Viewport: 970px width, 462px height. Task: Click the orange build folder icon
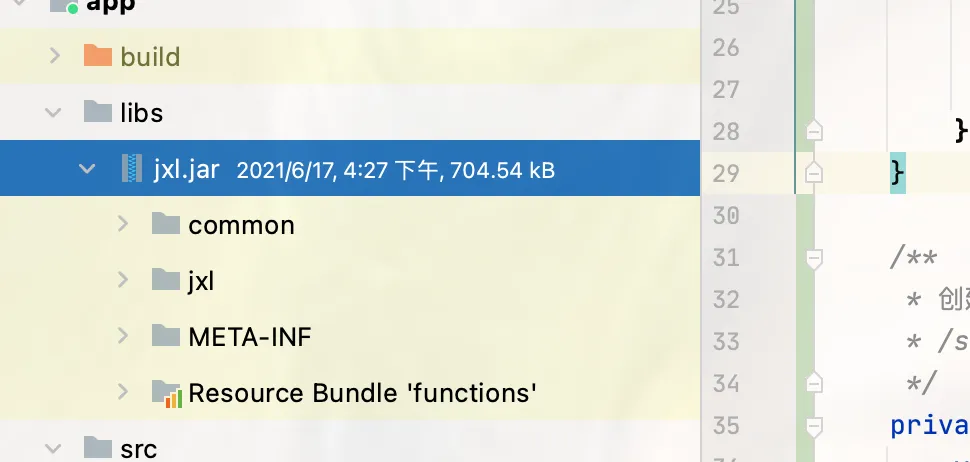coord(98,56)
